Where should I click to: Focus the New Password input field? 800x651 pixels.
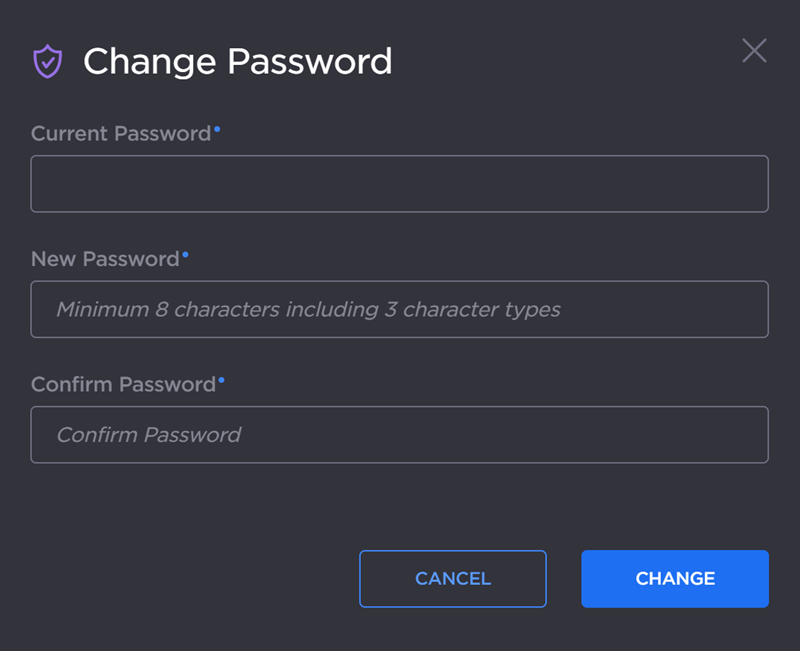pyautogui.click(x=400, y=310)
